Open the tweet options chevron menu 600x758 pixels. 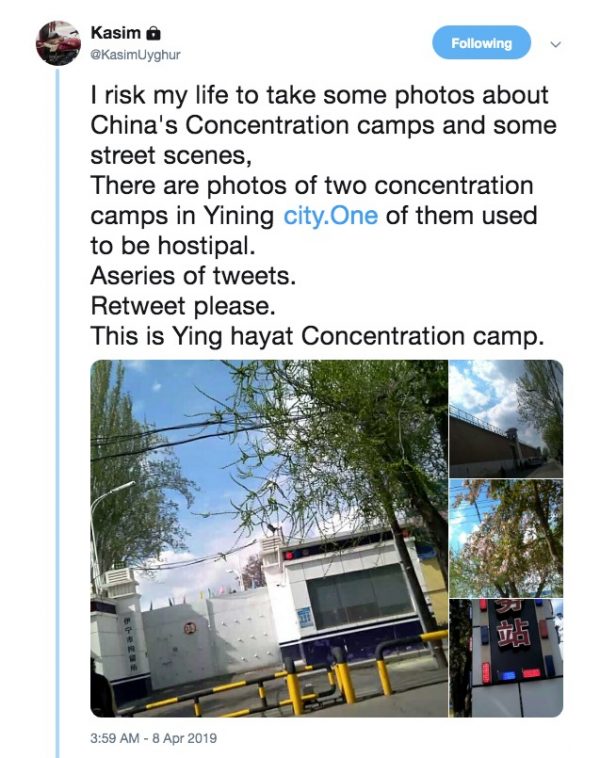click(556, 44)
